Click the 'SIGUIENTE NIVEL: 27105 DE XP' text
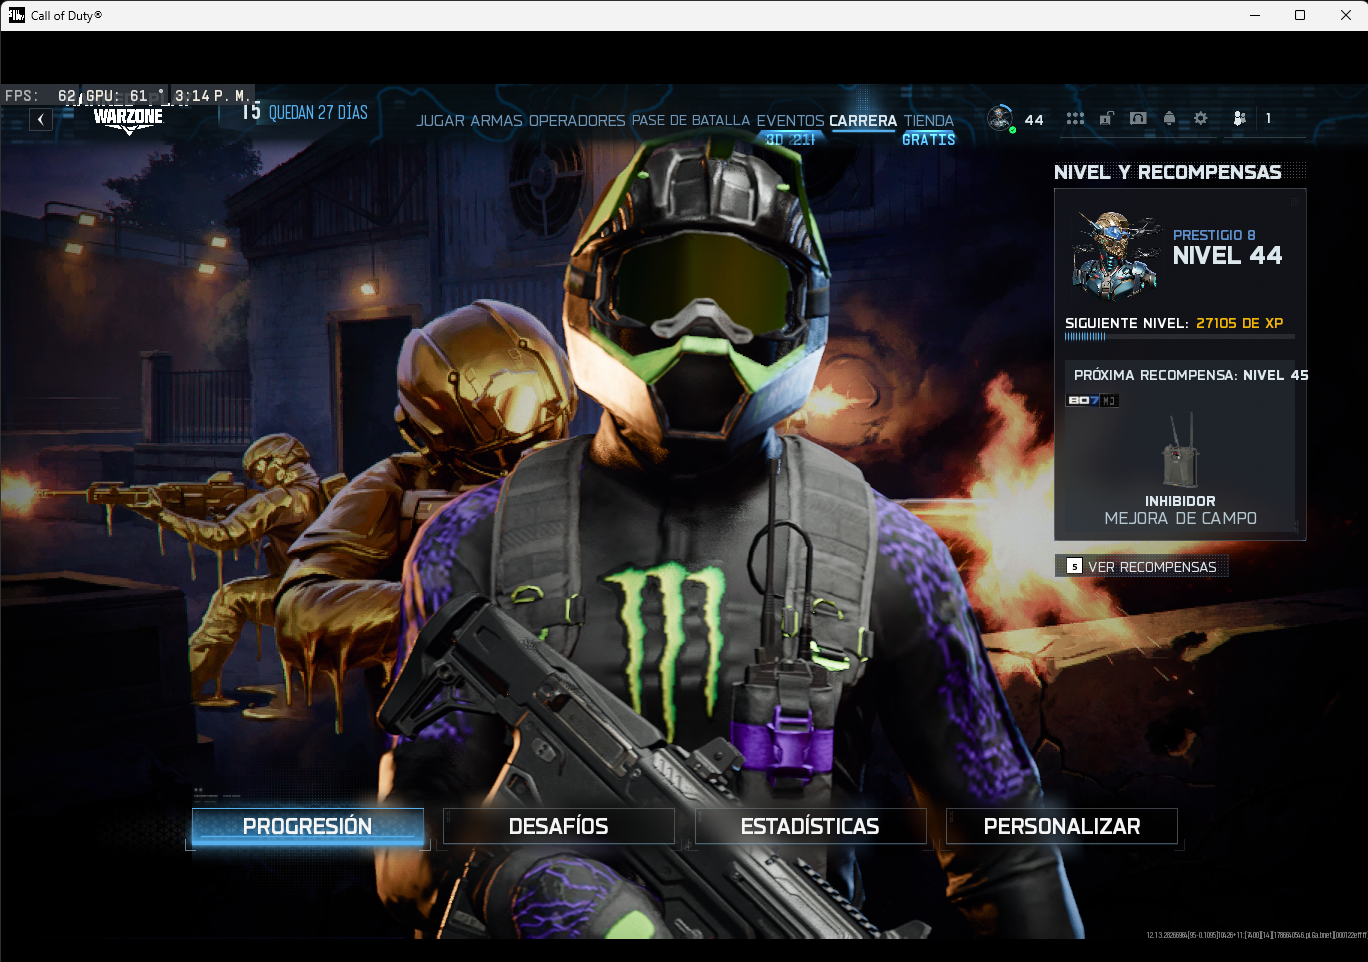This screenshot has width=1368, height=962. 1174,323
